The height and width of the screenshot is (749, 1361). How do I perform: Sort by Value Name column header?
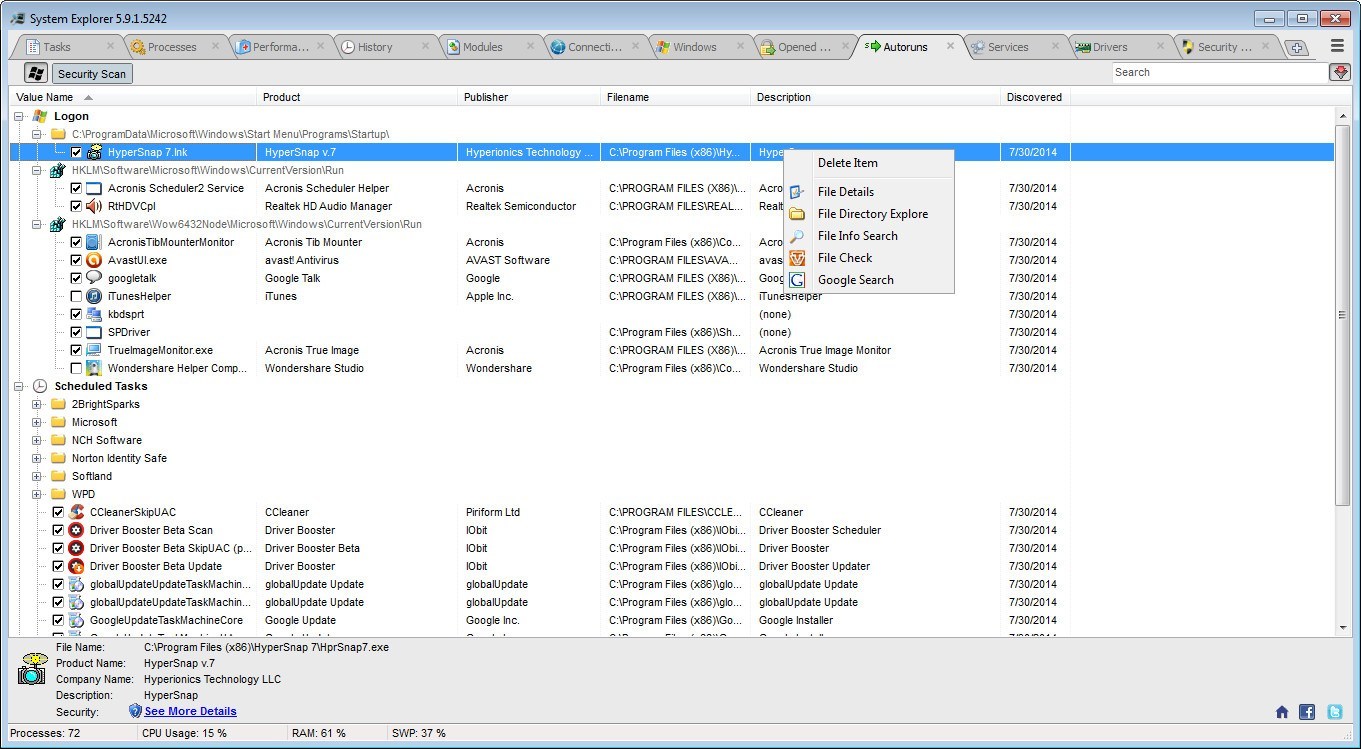click(x=133, y=97)
